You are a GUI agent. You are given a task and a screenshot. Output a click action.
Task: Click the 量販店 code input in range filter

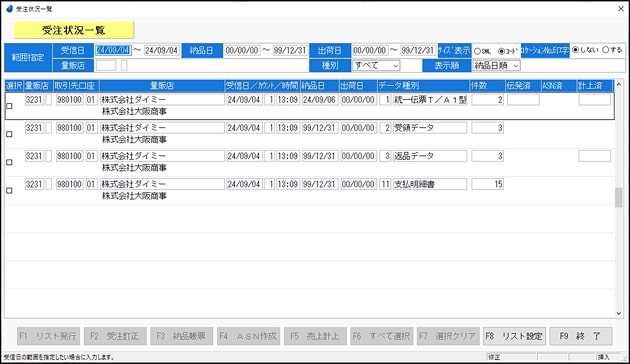[106, 65]
